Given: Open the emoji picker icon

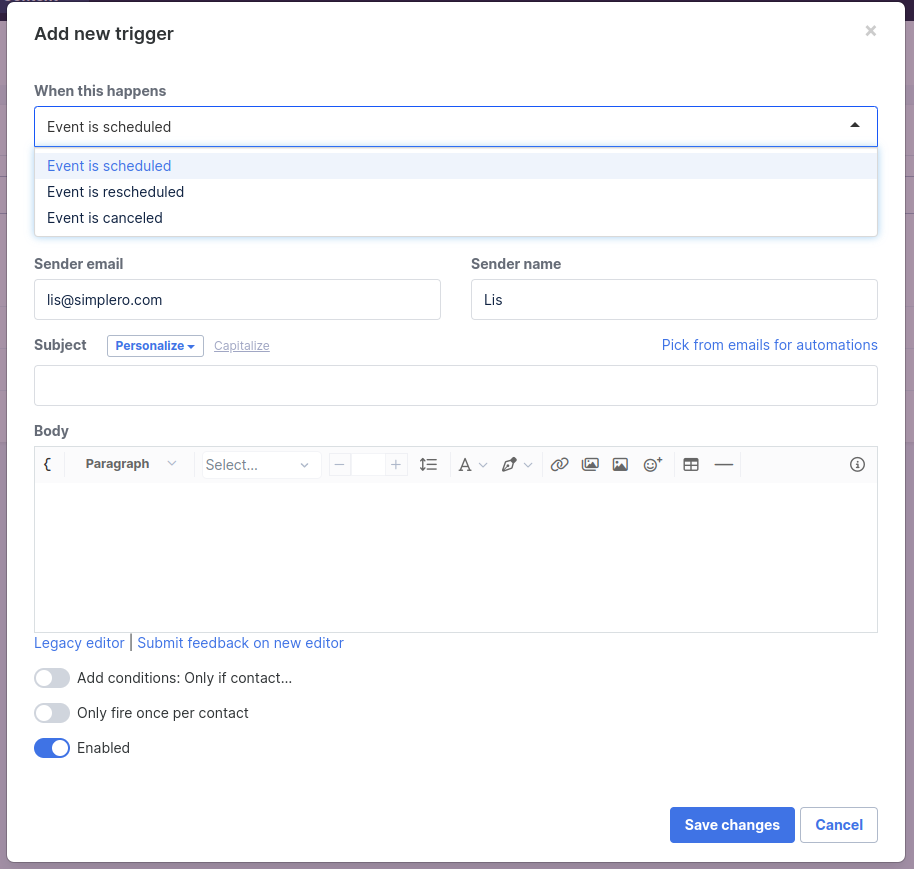Looking at the screenshot, I should [x=652, y=465].
